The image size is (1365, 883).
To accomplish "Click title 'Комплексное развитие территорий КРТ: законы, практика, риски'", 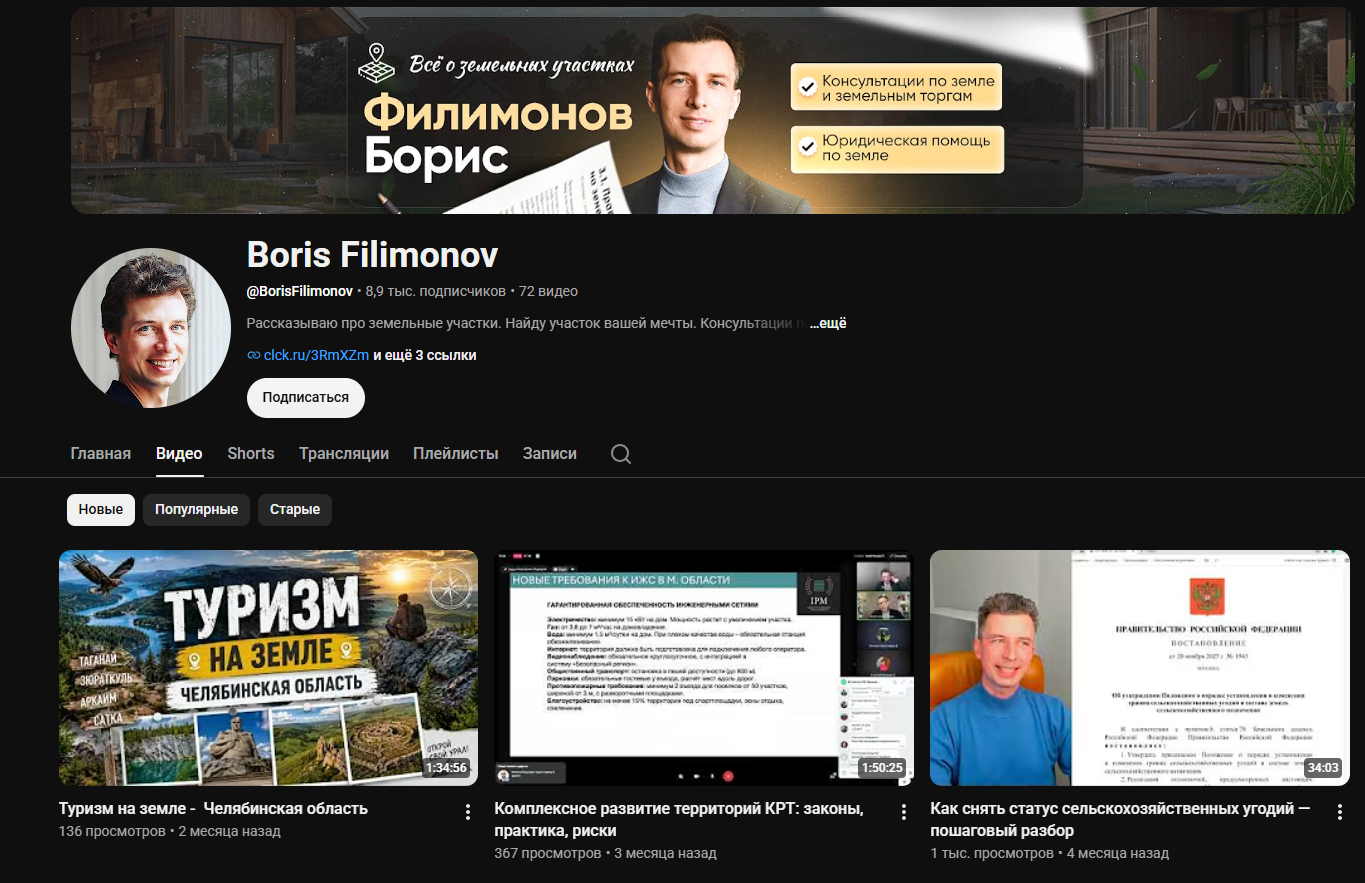I will (x=679, y=819).
